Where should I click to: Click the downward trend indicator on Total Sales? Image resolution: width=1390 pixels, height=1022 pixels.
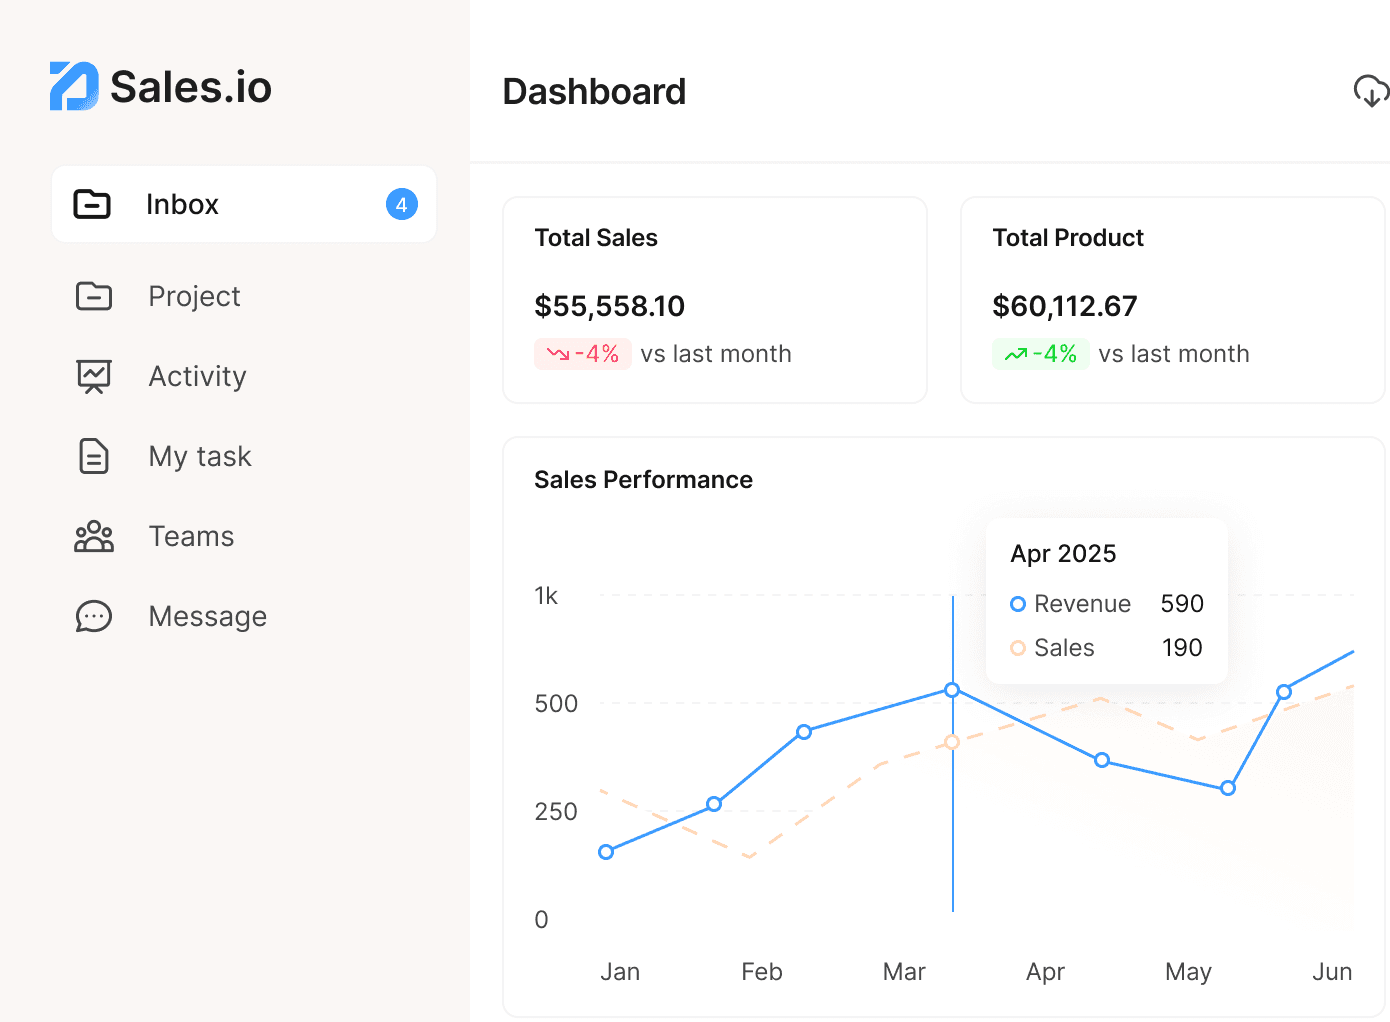582,353
